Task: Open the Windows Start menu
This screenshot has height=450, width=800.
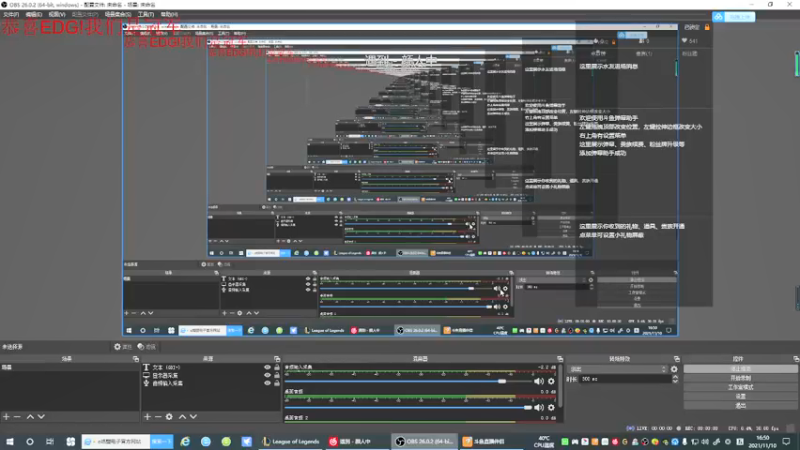Action: point(10,441)
